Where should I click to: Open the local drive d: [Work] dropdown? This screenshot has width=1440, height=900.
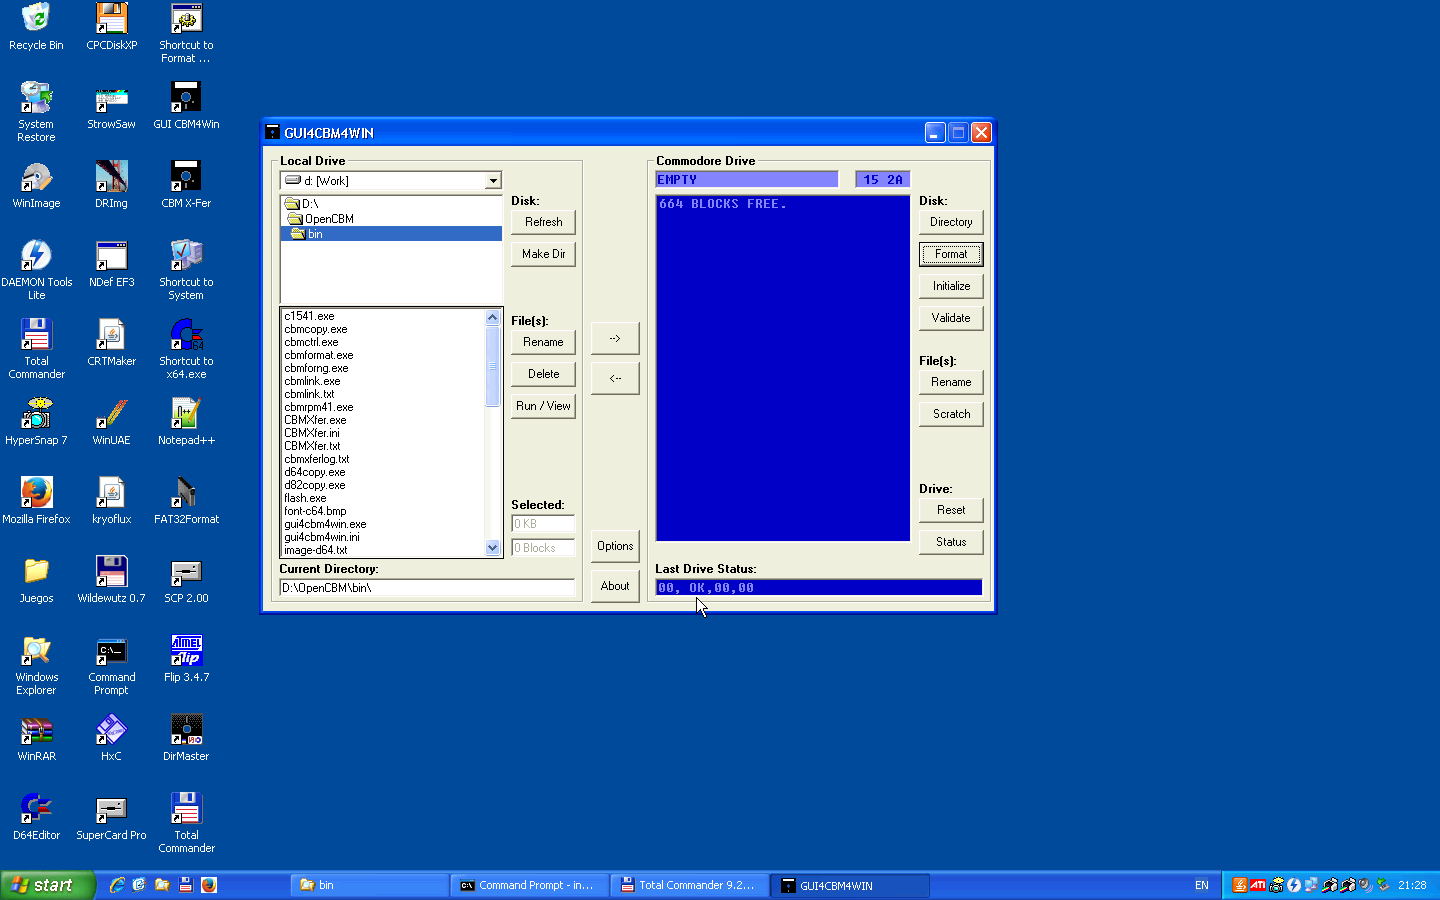click(x=493, y=181)
